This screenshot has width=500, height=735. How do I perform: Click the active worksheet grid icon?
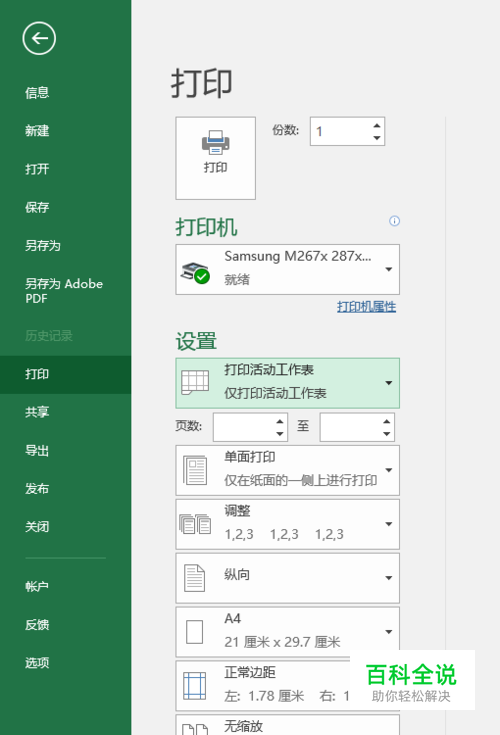[195, 382]
